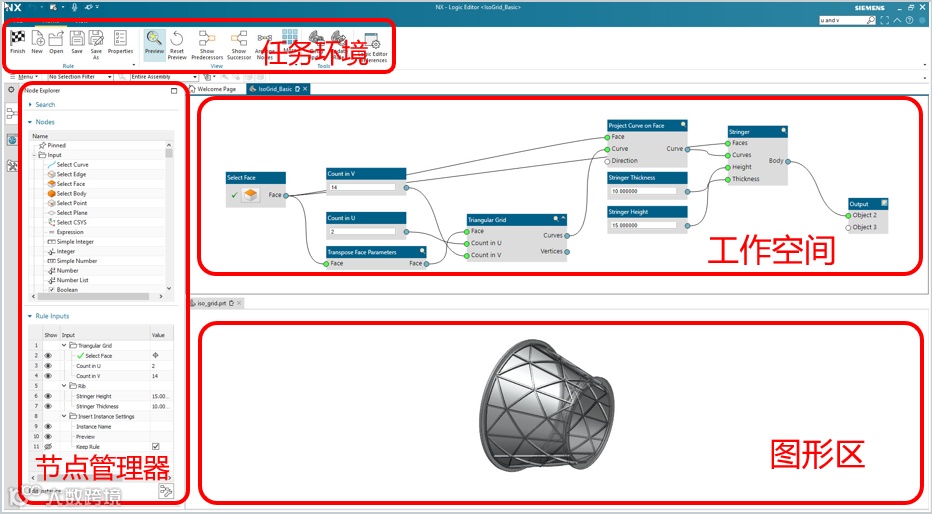Toggle visibility eye for Instance Name

[48, 426]
